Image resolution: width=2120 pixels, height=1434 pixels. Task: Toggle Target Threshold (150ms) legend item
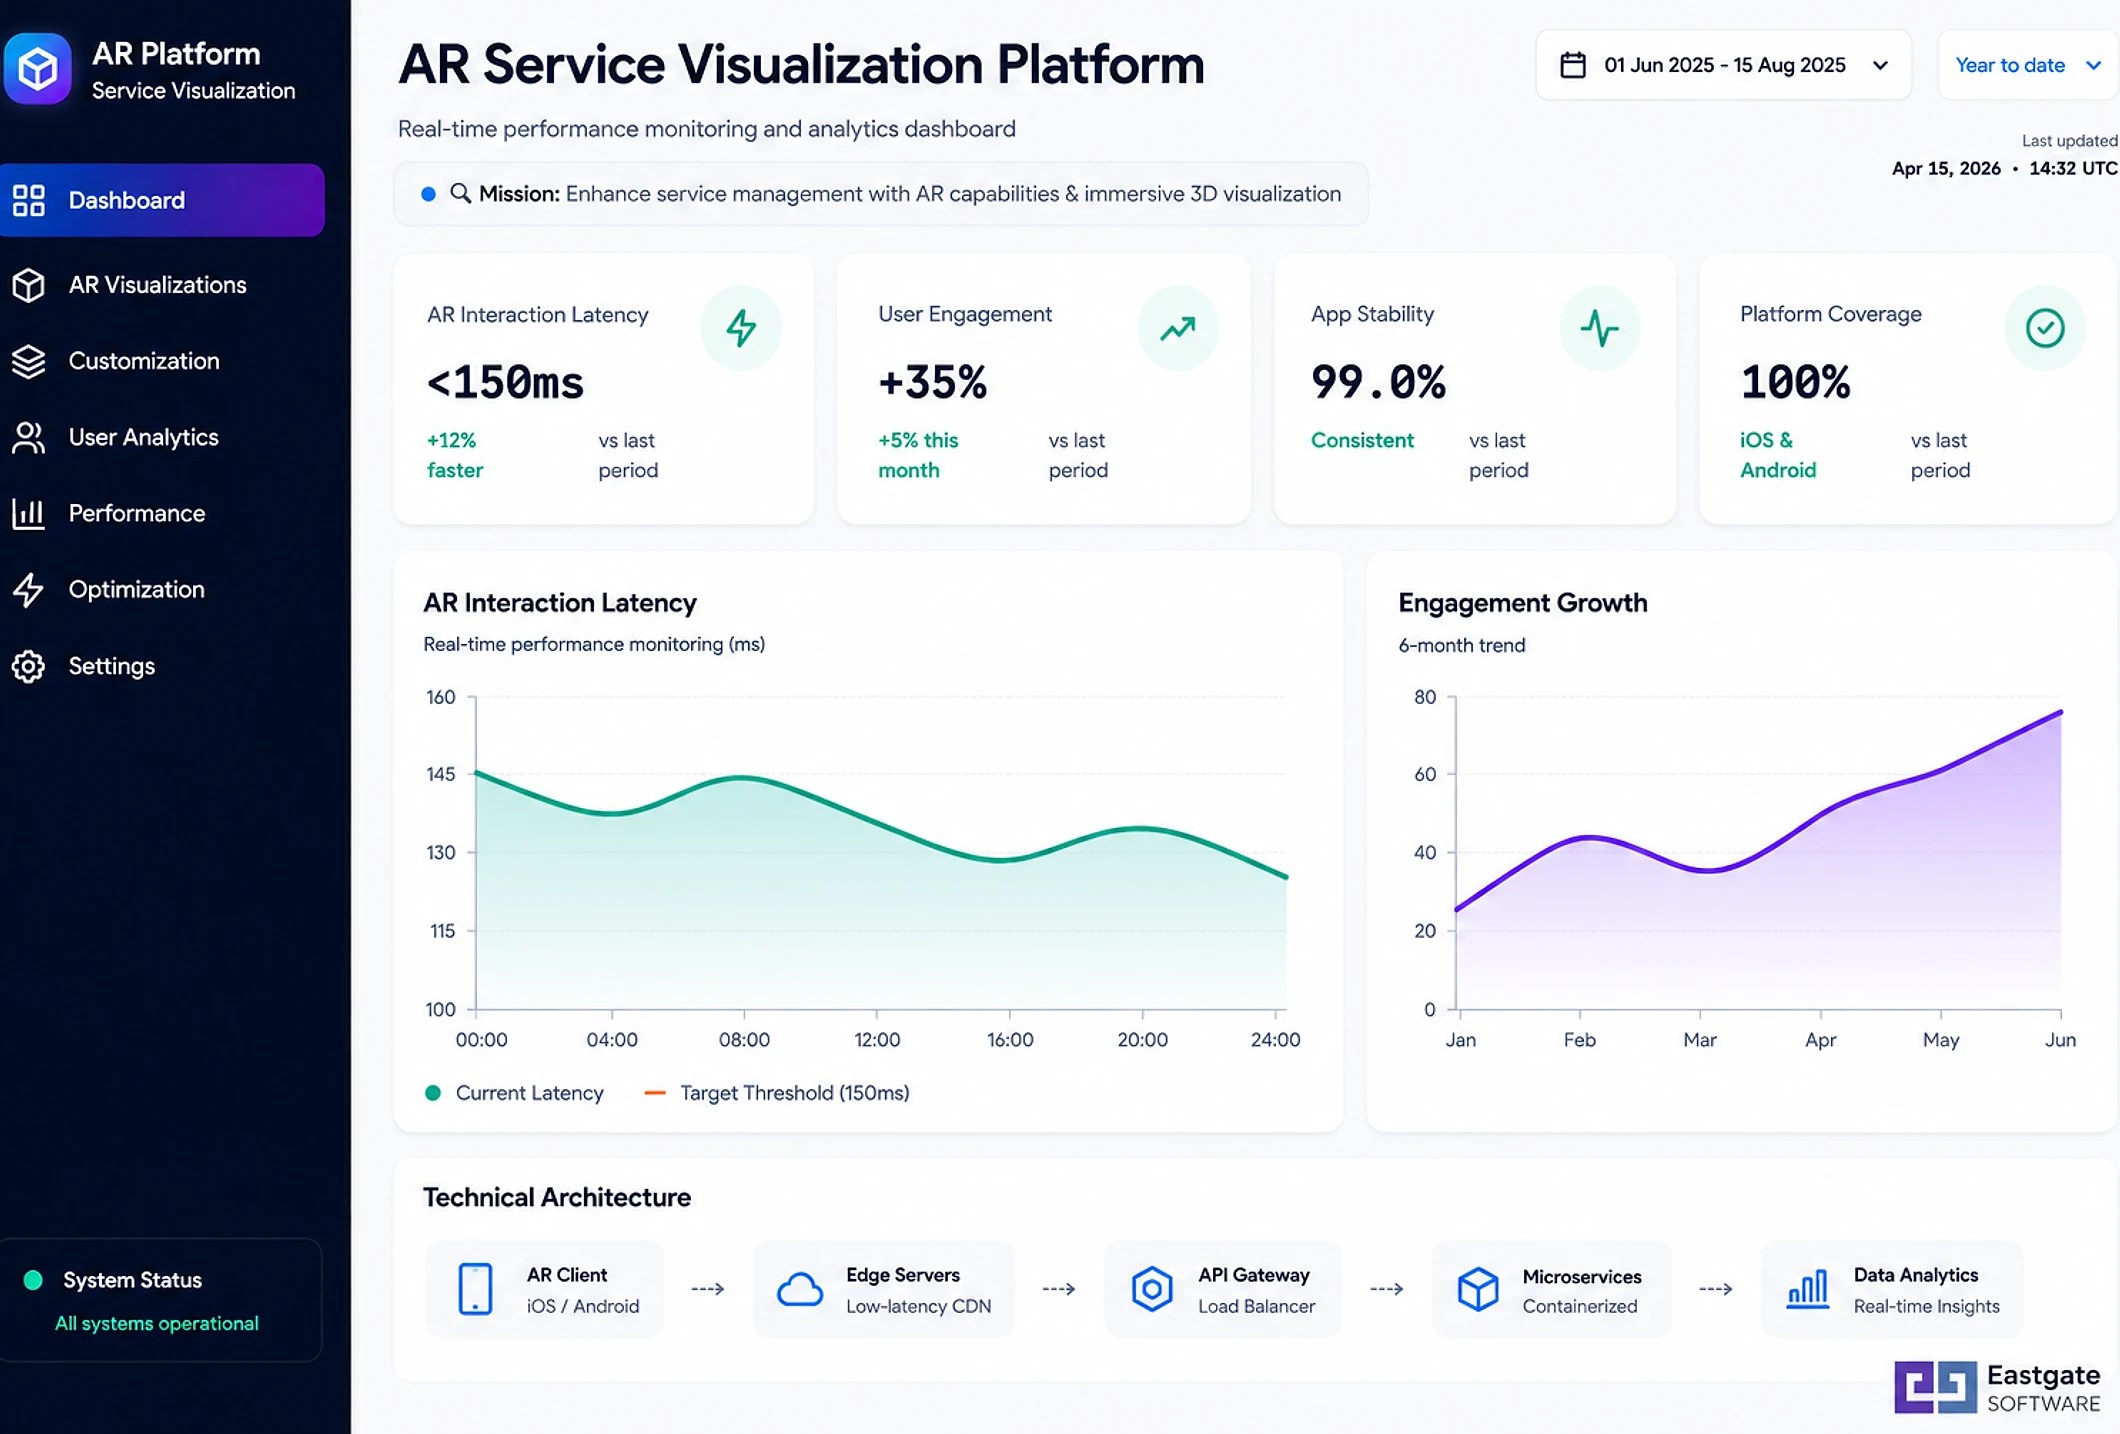(x=777, y=1093)
